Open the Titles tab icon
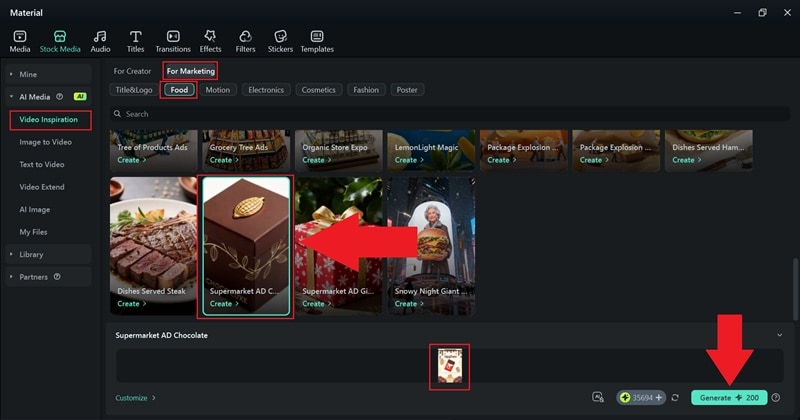 click(x=135, y=36)
